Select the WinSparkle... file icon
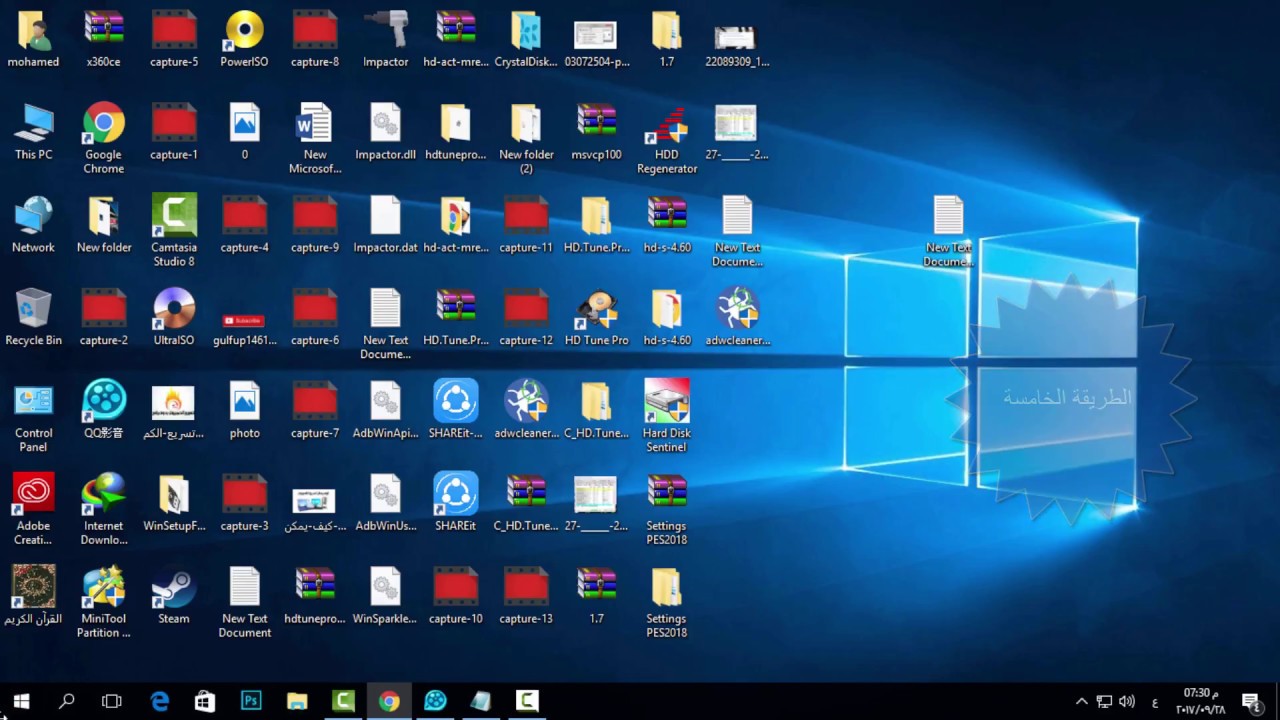 pos(385,595)
